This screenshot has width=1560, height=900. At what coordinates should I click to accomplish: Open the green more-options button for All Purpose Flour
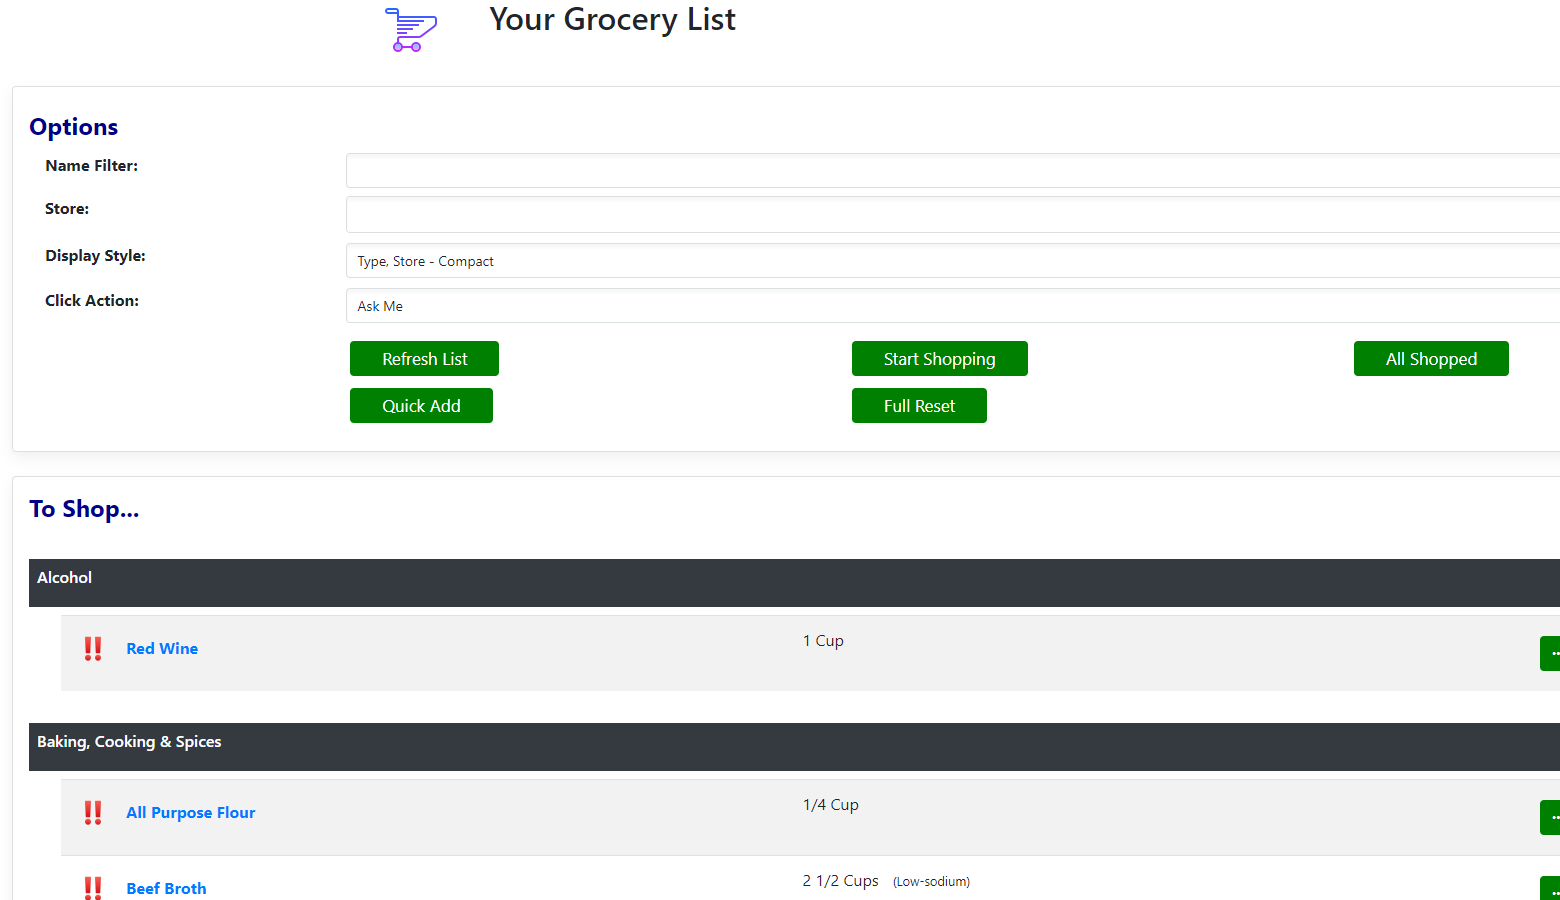tap(1550, 817)
